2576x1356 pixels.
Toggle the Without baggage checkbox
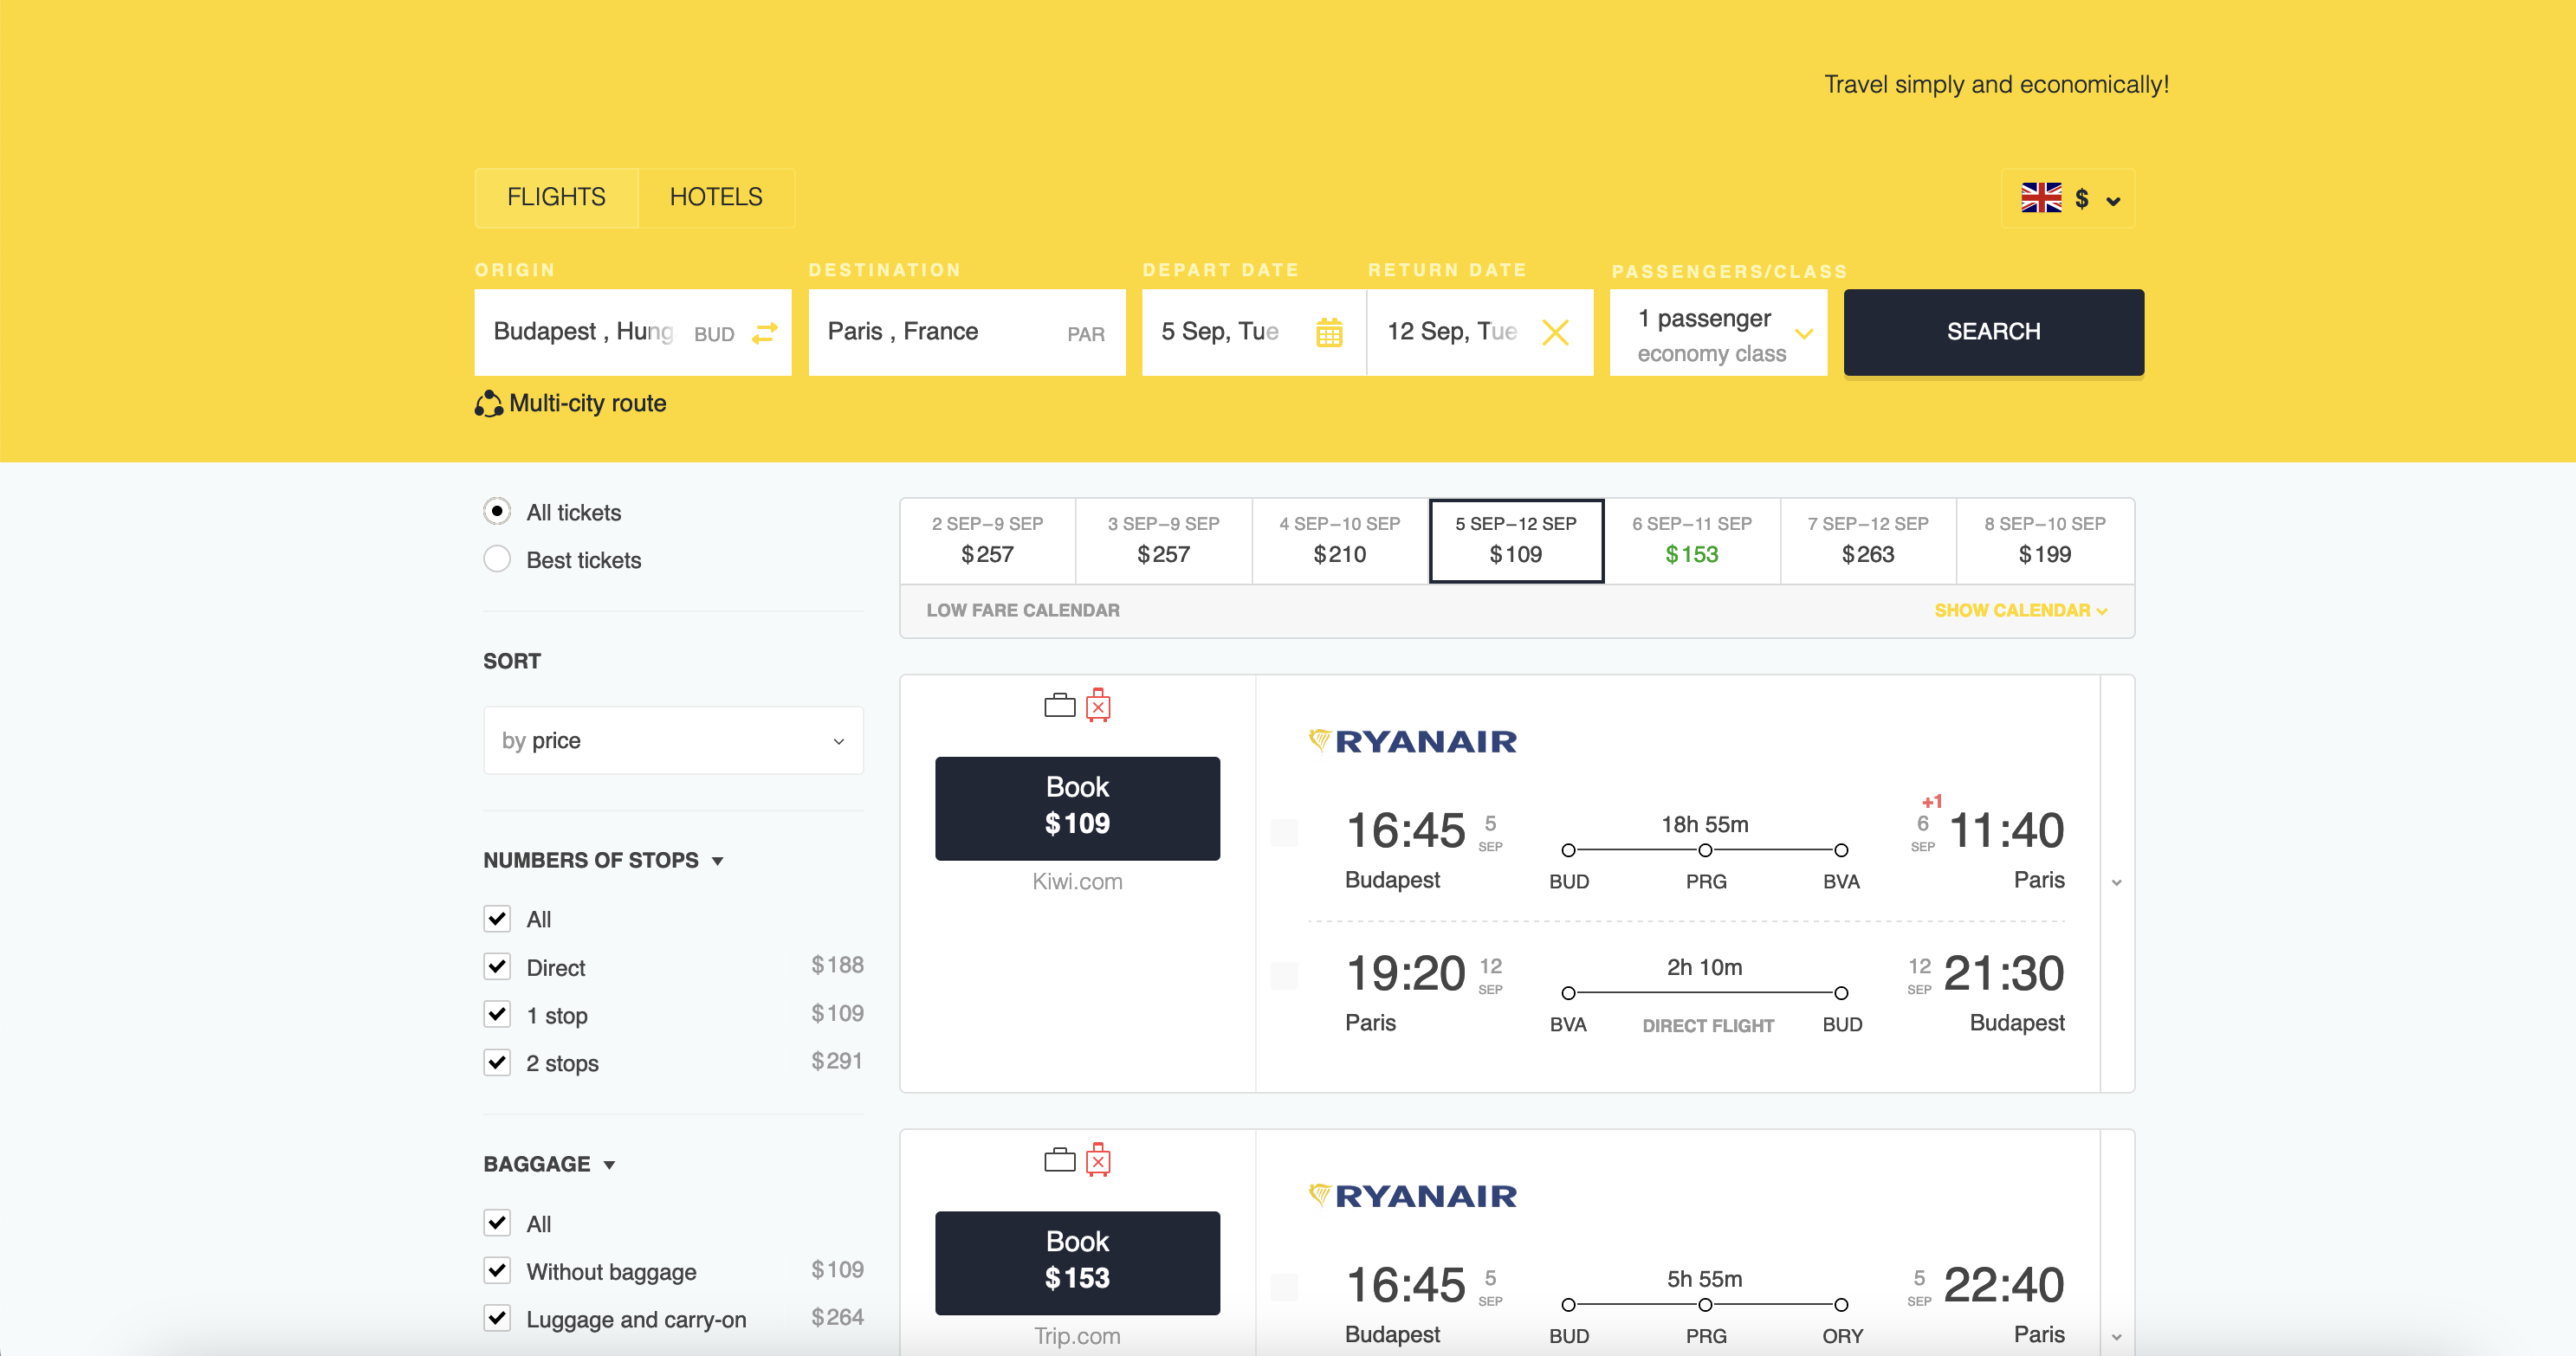pyautogui.click(x=497, y=1270)
